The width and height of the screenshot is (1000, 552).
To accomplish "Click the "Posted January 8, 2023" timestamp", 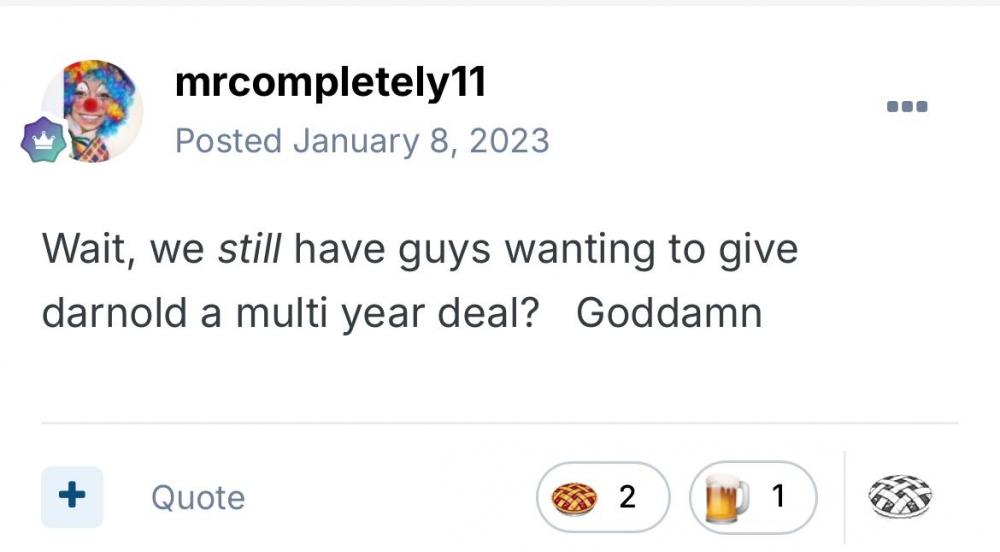I will 362,141.
